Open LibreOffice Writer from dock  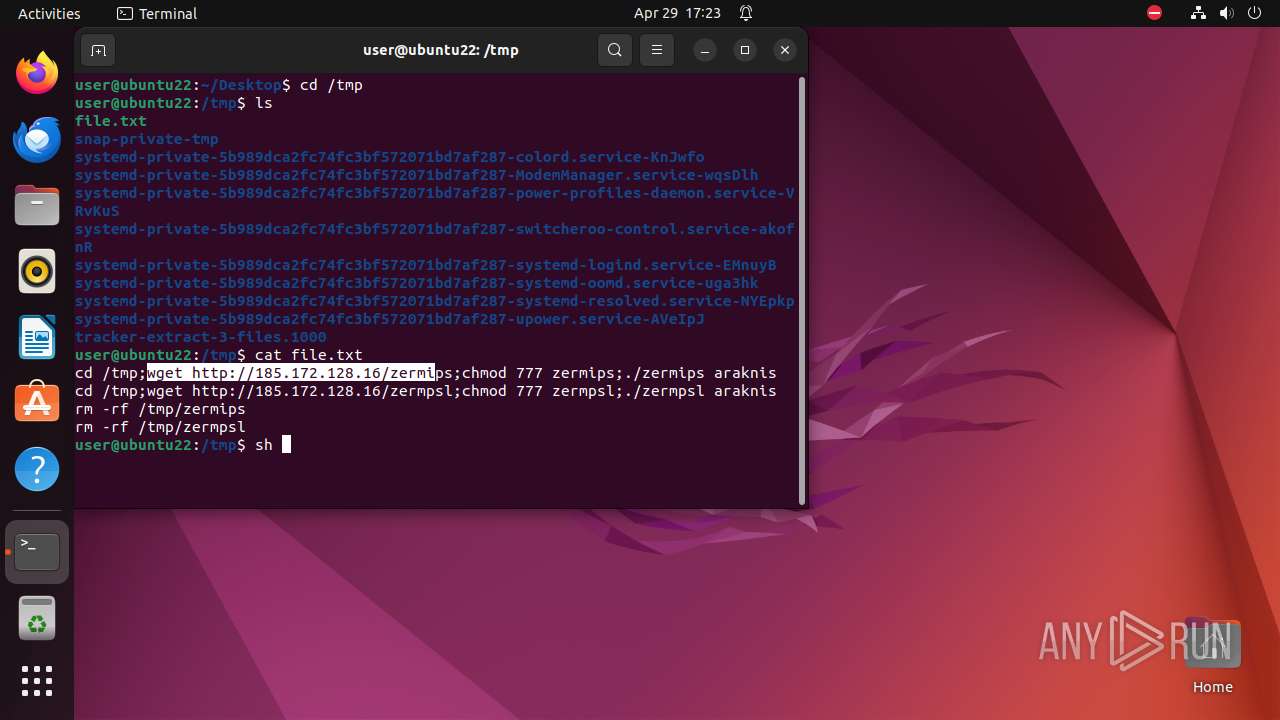point(37,337)
